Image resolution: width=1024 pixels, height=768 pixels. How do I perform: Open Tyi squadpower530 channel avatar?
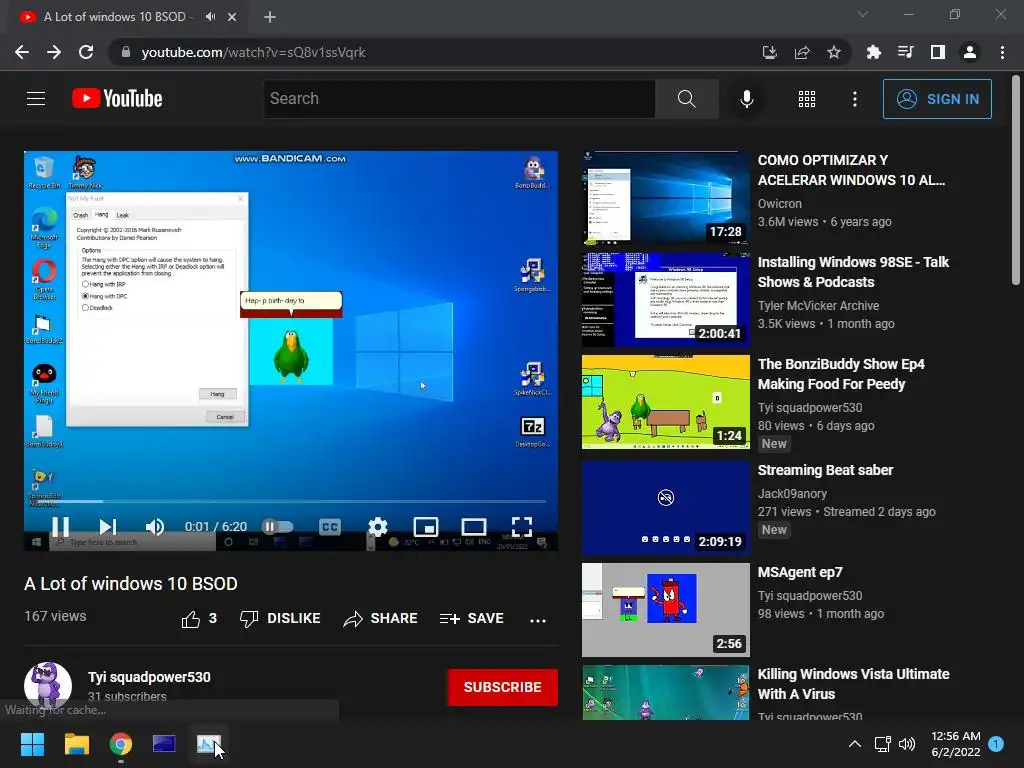tap(48, 686)
